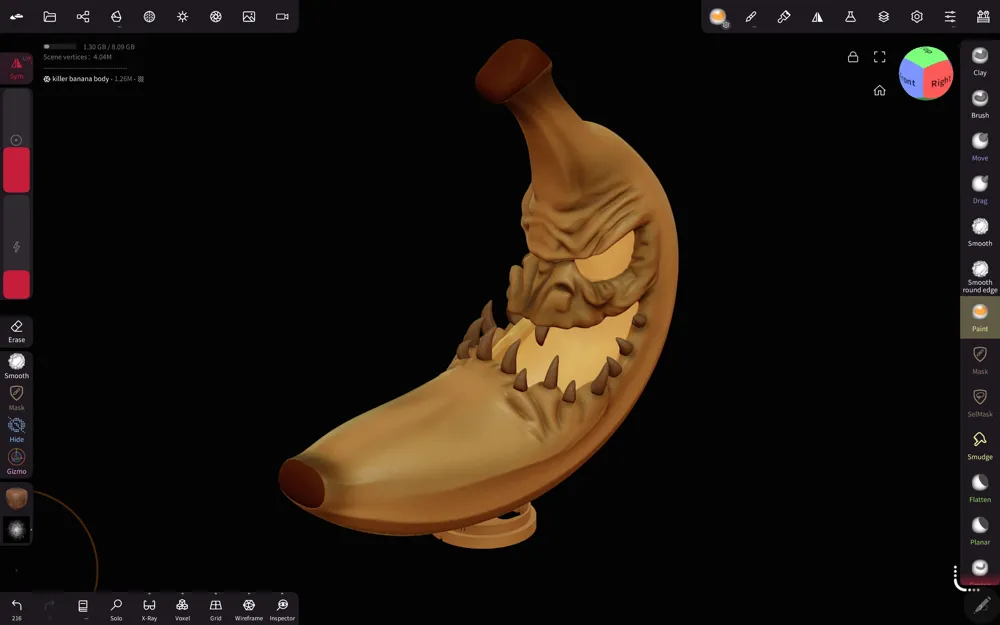Image resolution: width=1000 pixels, height=625 pixels.
Task: Open the camera settings icon
Action: 282,17
